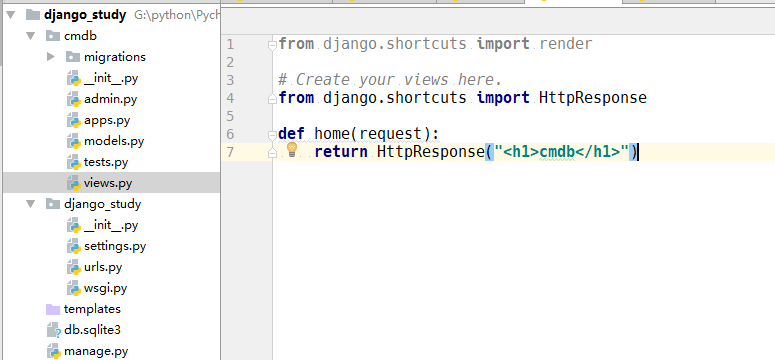Click the Python icon beside views.py

[74, 183]
